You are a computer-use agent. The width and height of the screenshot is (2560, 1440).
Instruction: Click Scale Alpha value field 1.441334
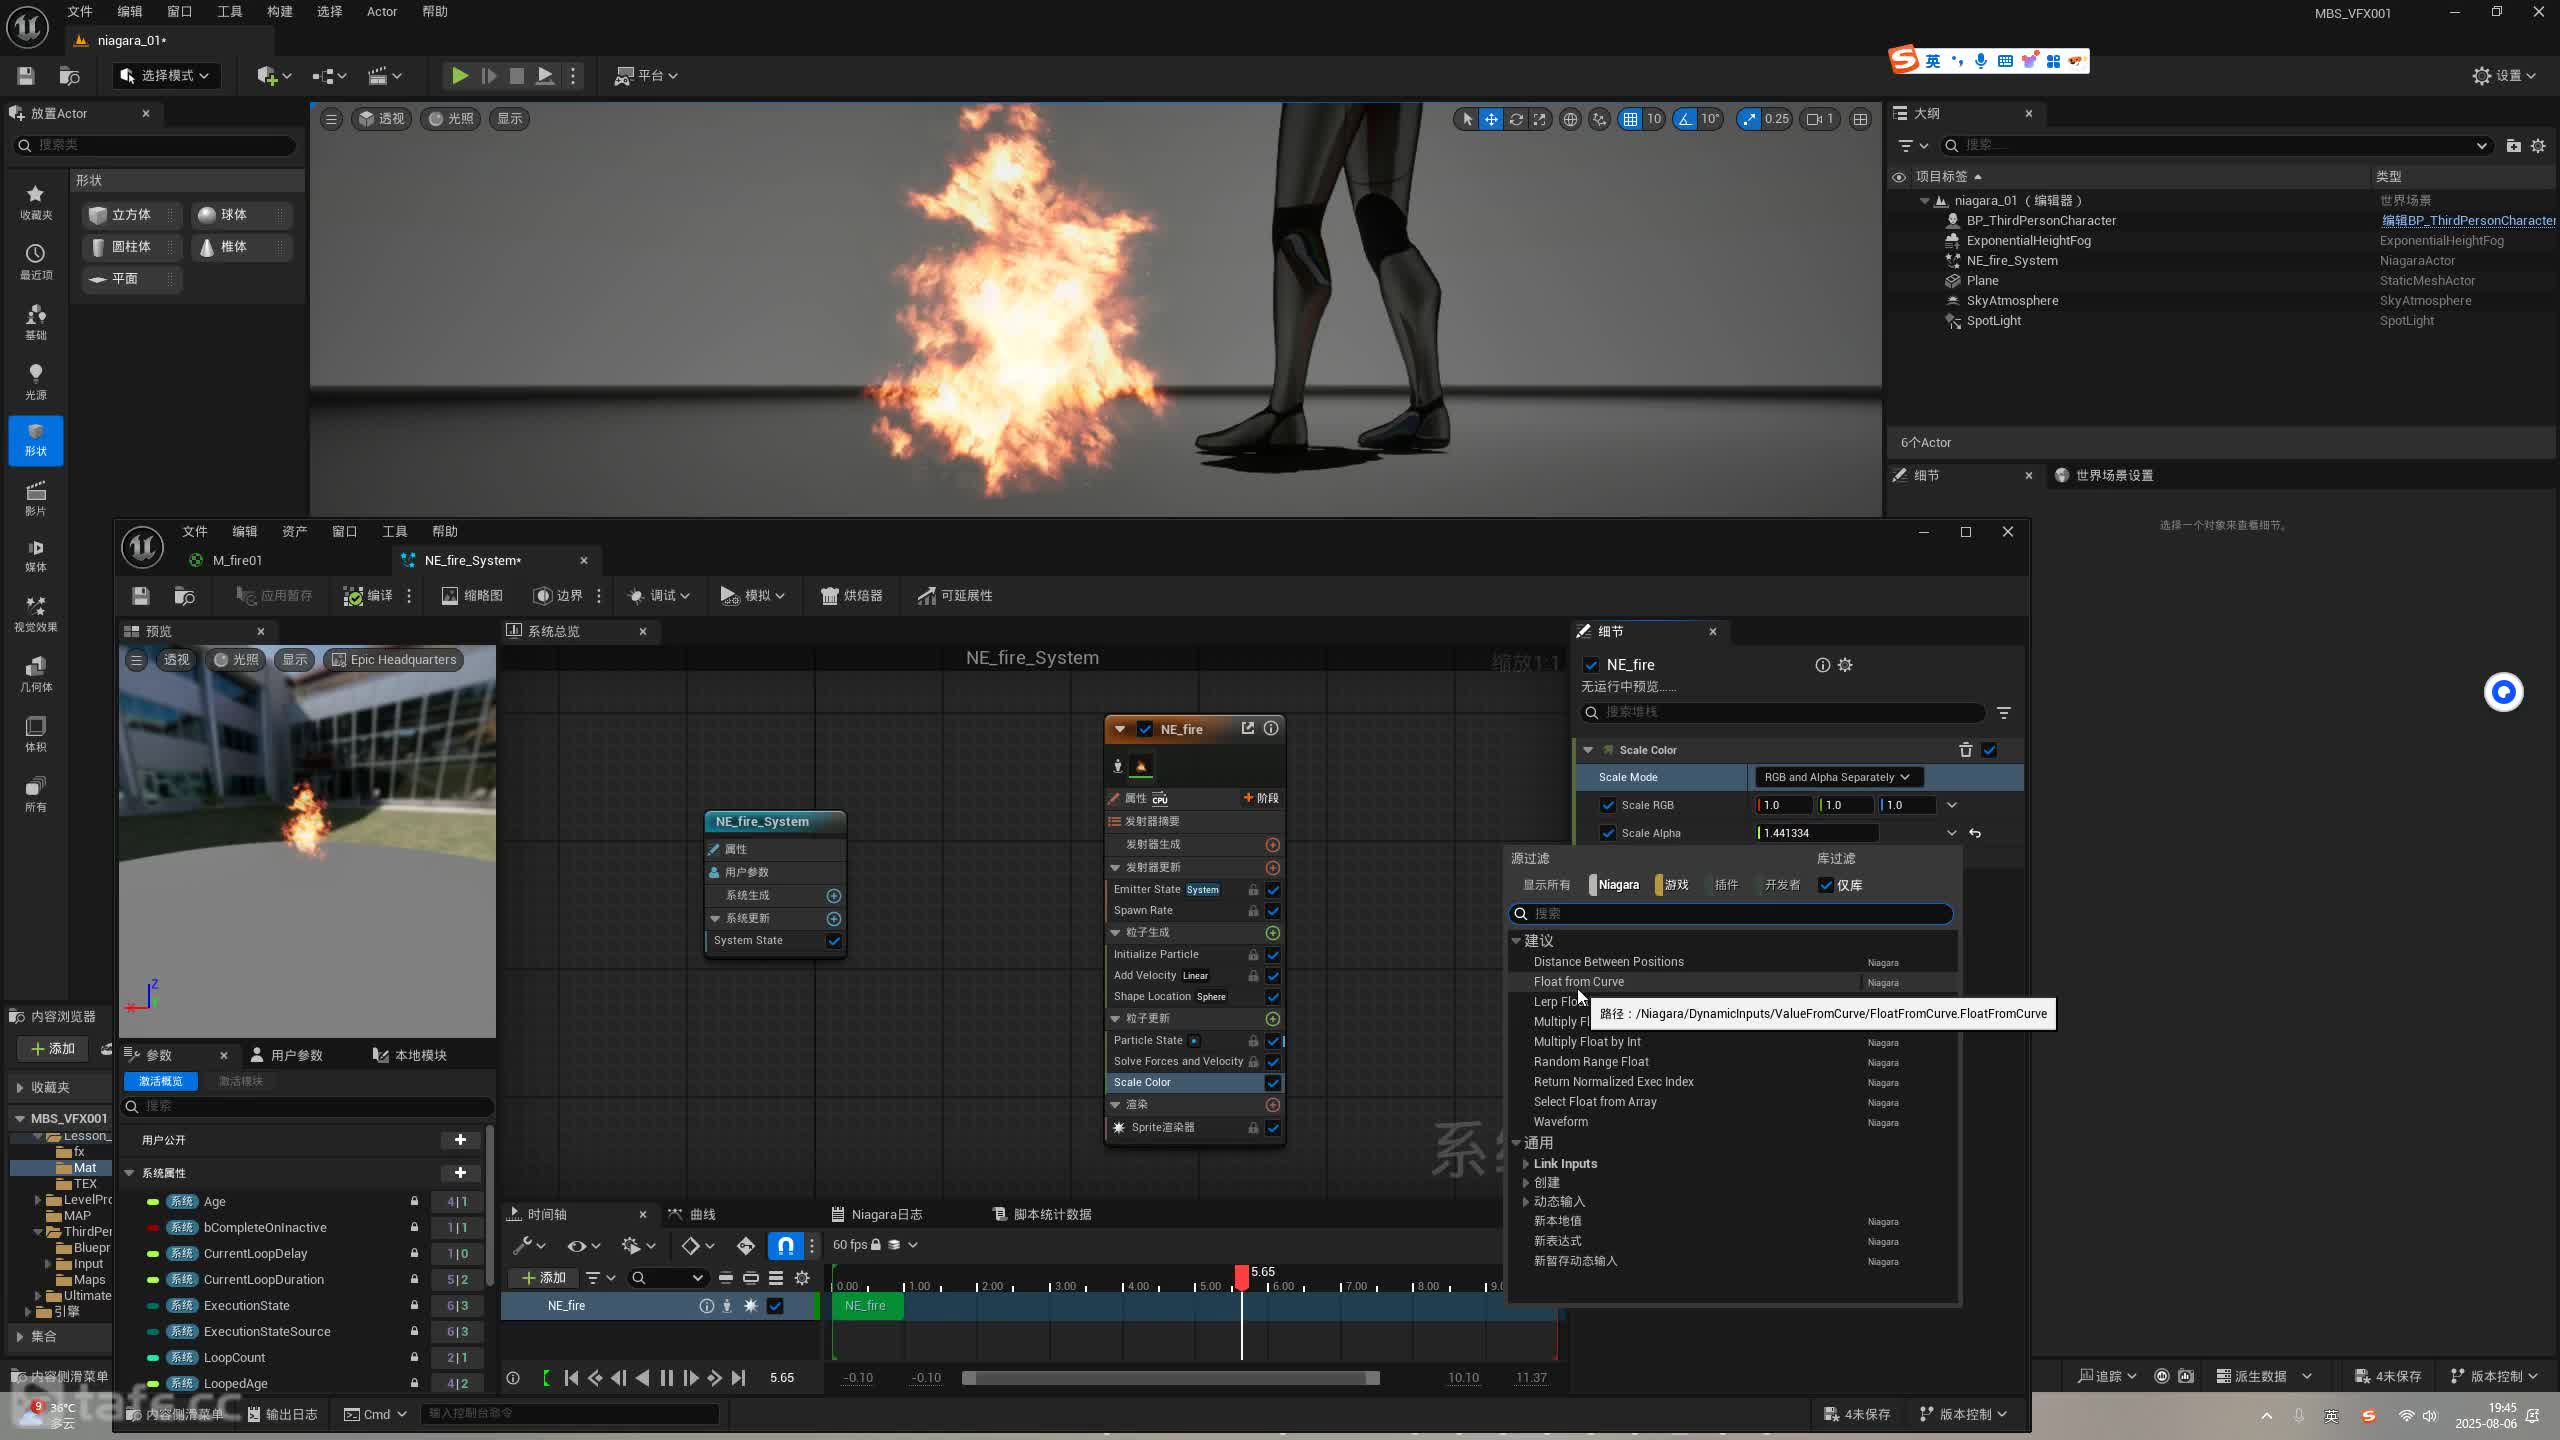point(1817,833)
